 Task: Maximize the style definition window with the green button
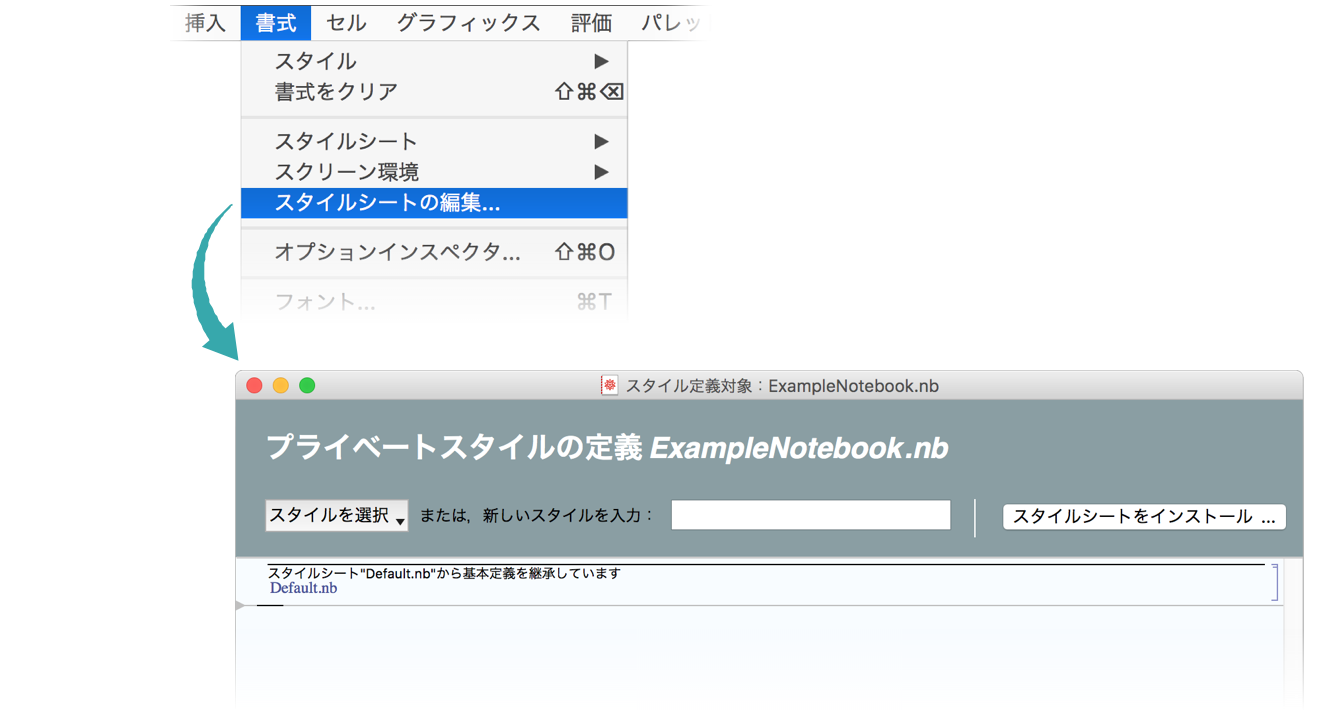coord(307,385)
